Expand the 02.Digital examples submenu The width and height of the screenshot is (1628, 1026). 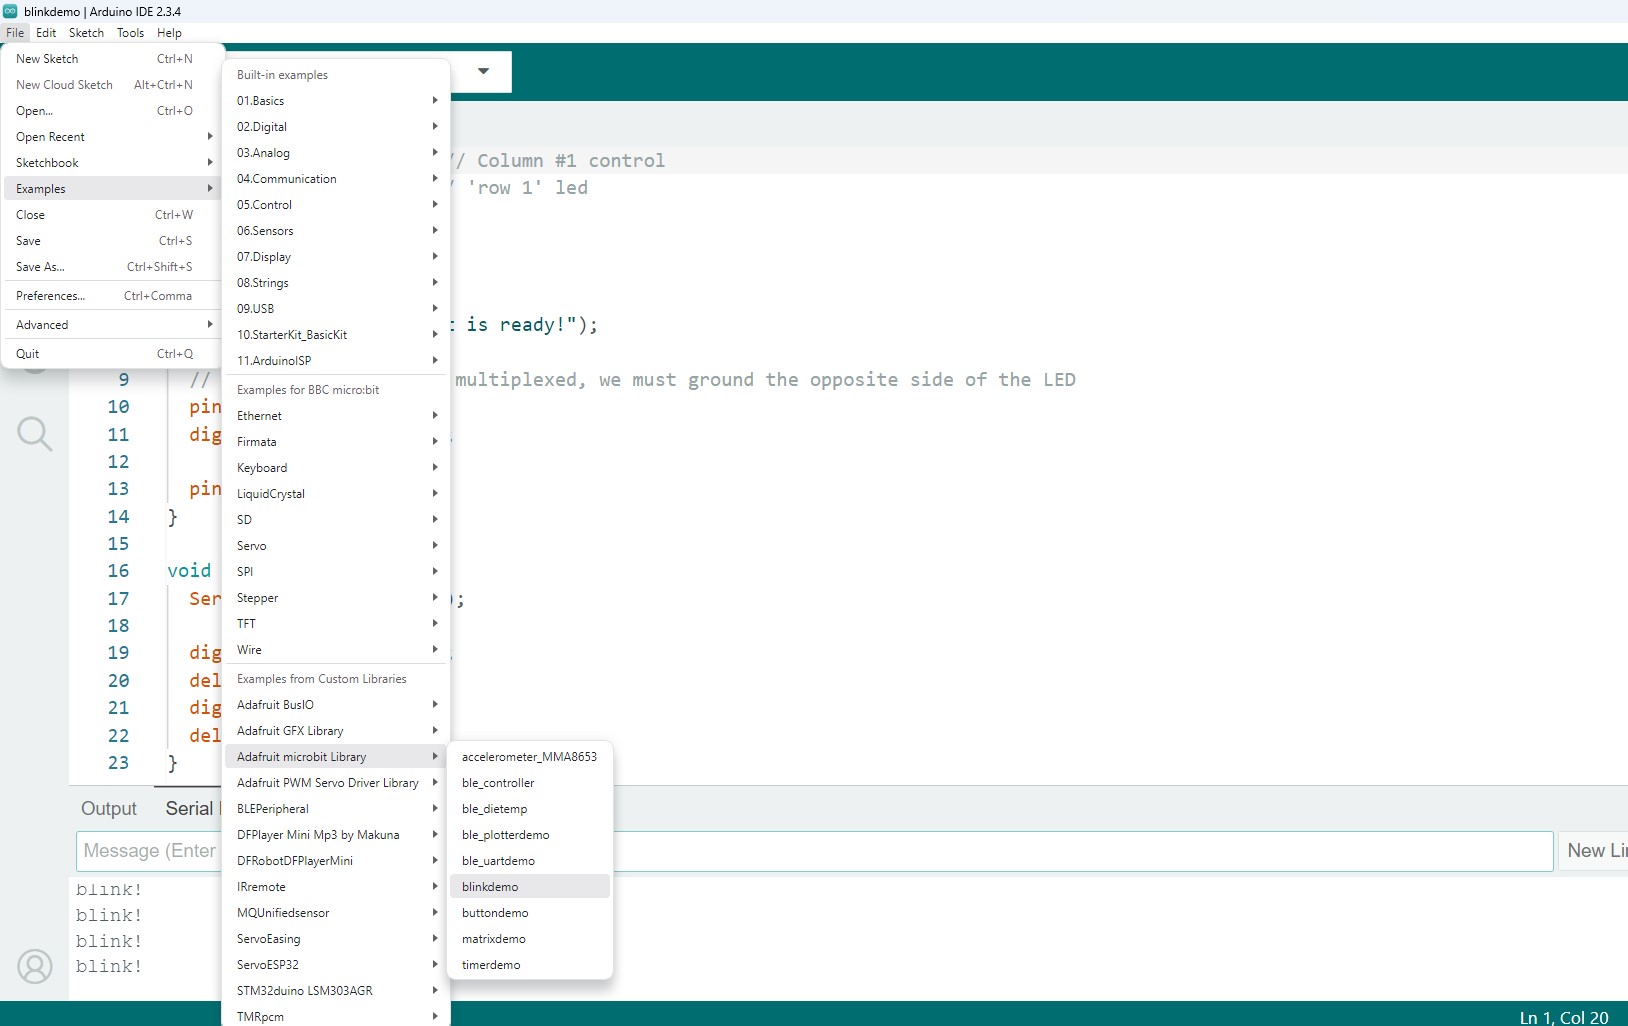point(336,127)
